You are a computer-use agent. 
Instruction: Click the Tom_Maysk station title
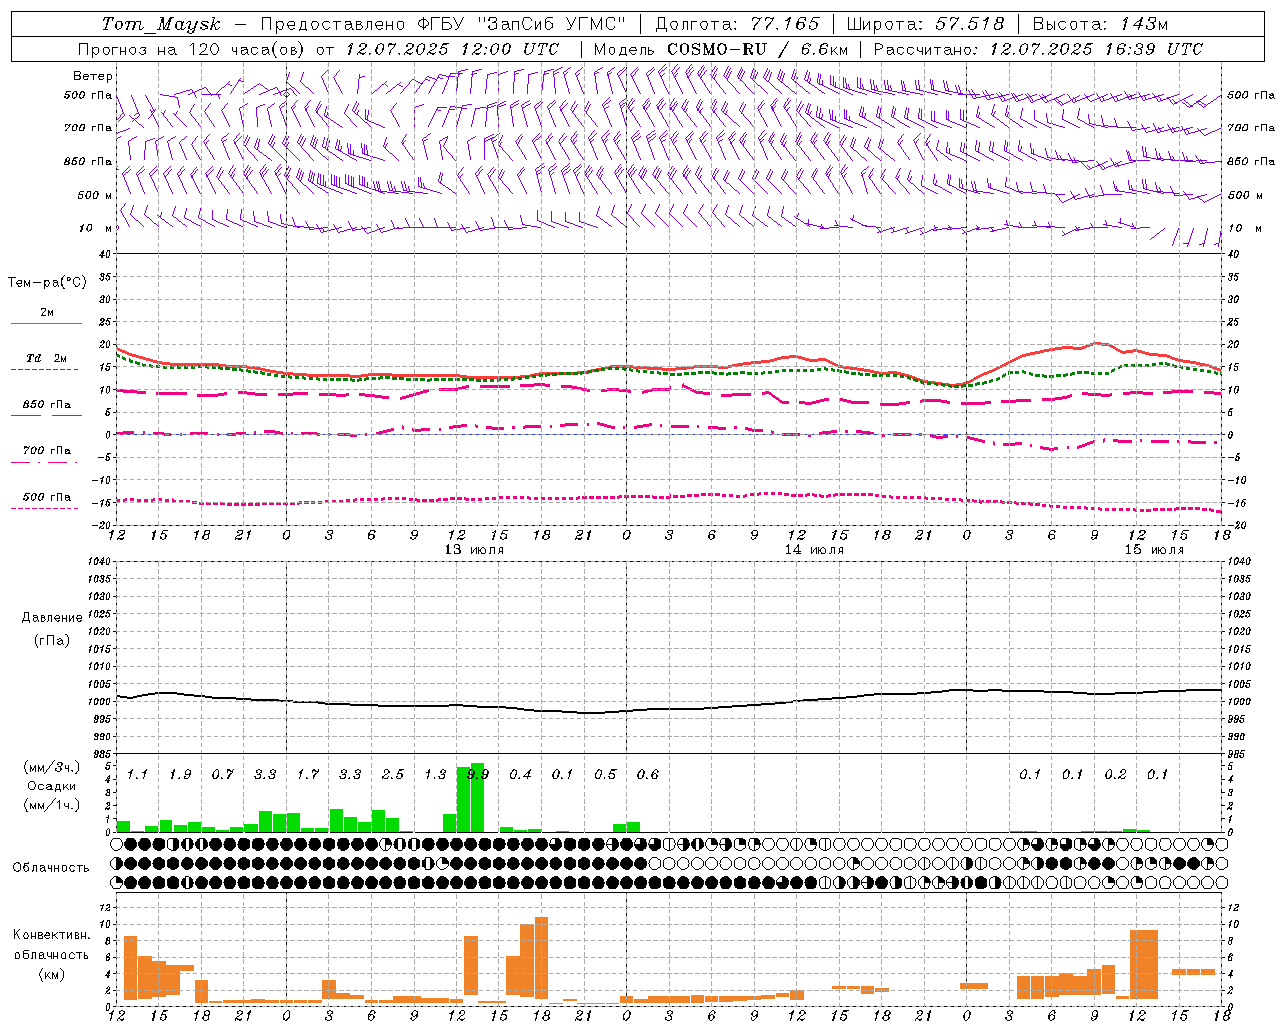pos(161,24)
